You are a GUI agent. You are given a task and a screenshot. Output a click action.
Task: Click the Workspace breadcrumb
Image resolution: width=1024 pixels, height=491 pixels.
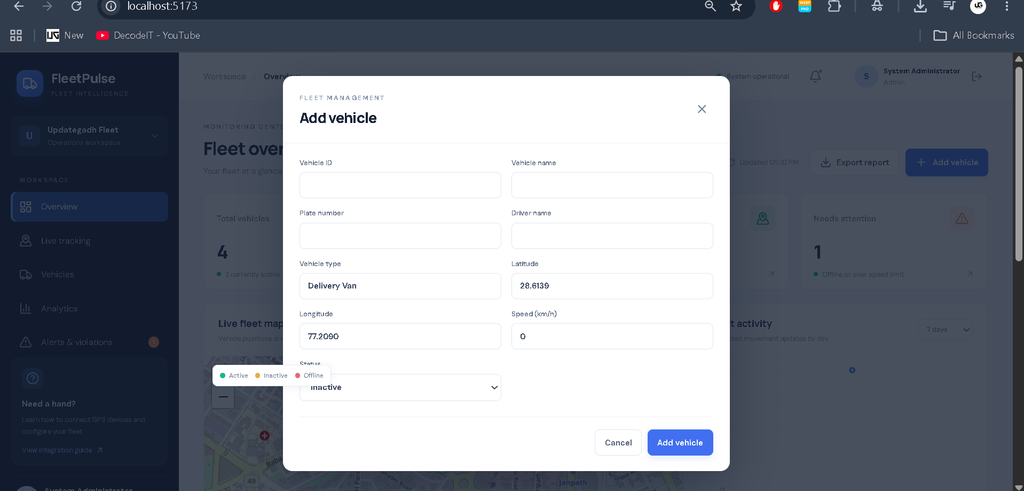(x=224, y=76)
